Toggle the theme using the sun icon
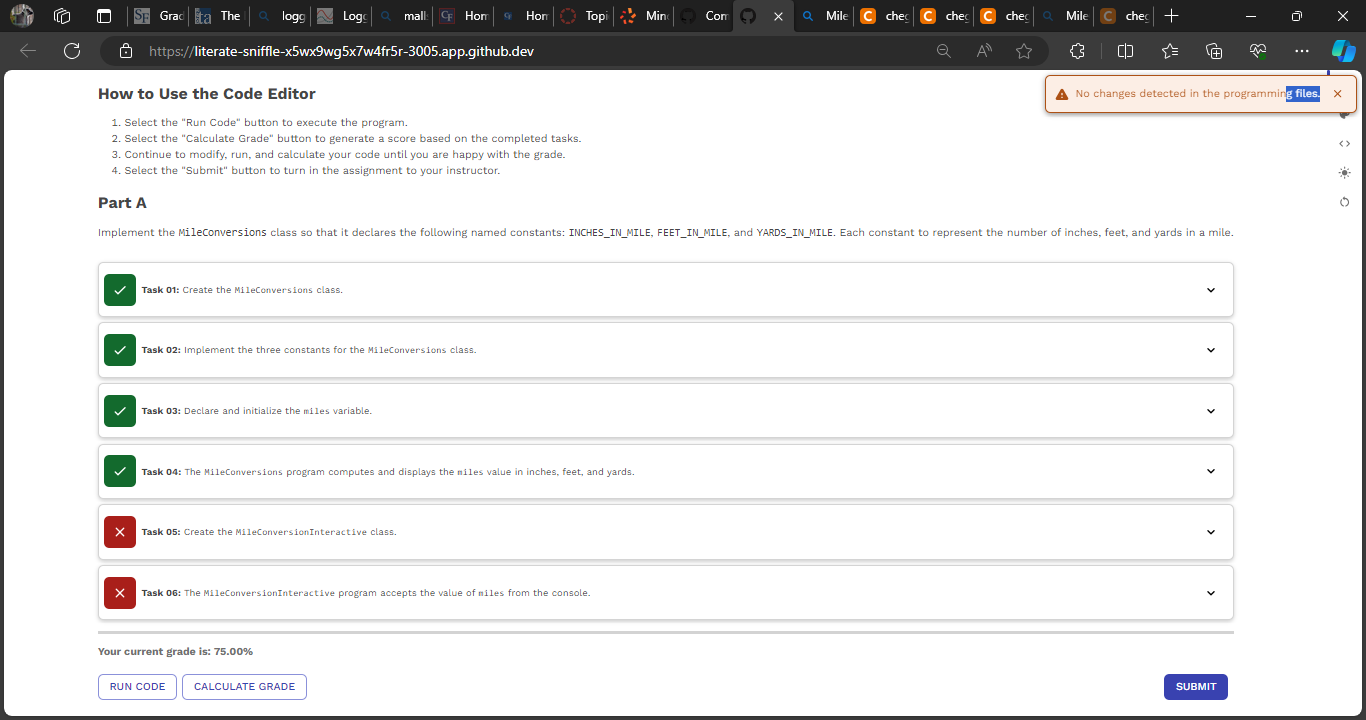 point(1344,172)
